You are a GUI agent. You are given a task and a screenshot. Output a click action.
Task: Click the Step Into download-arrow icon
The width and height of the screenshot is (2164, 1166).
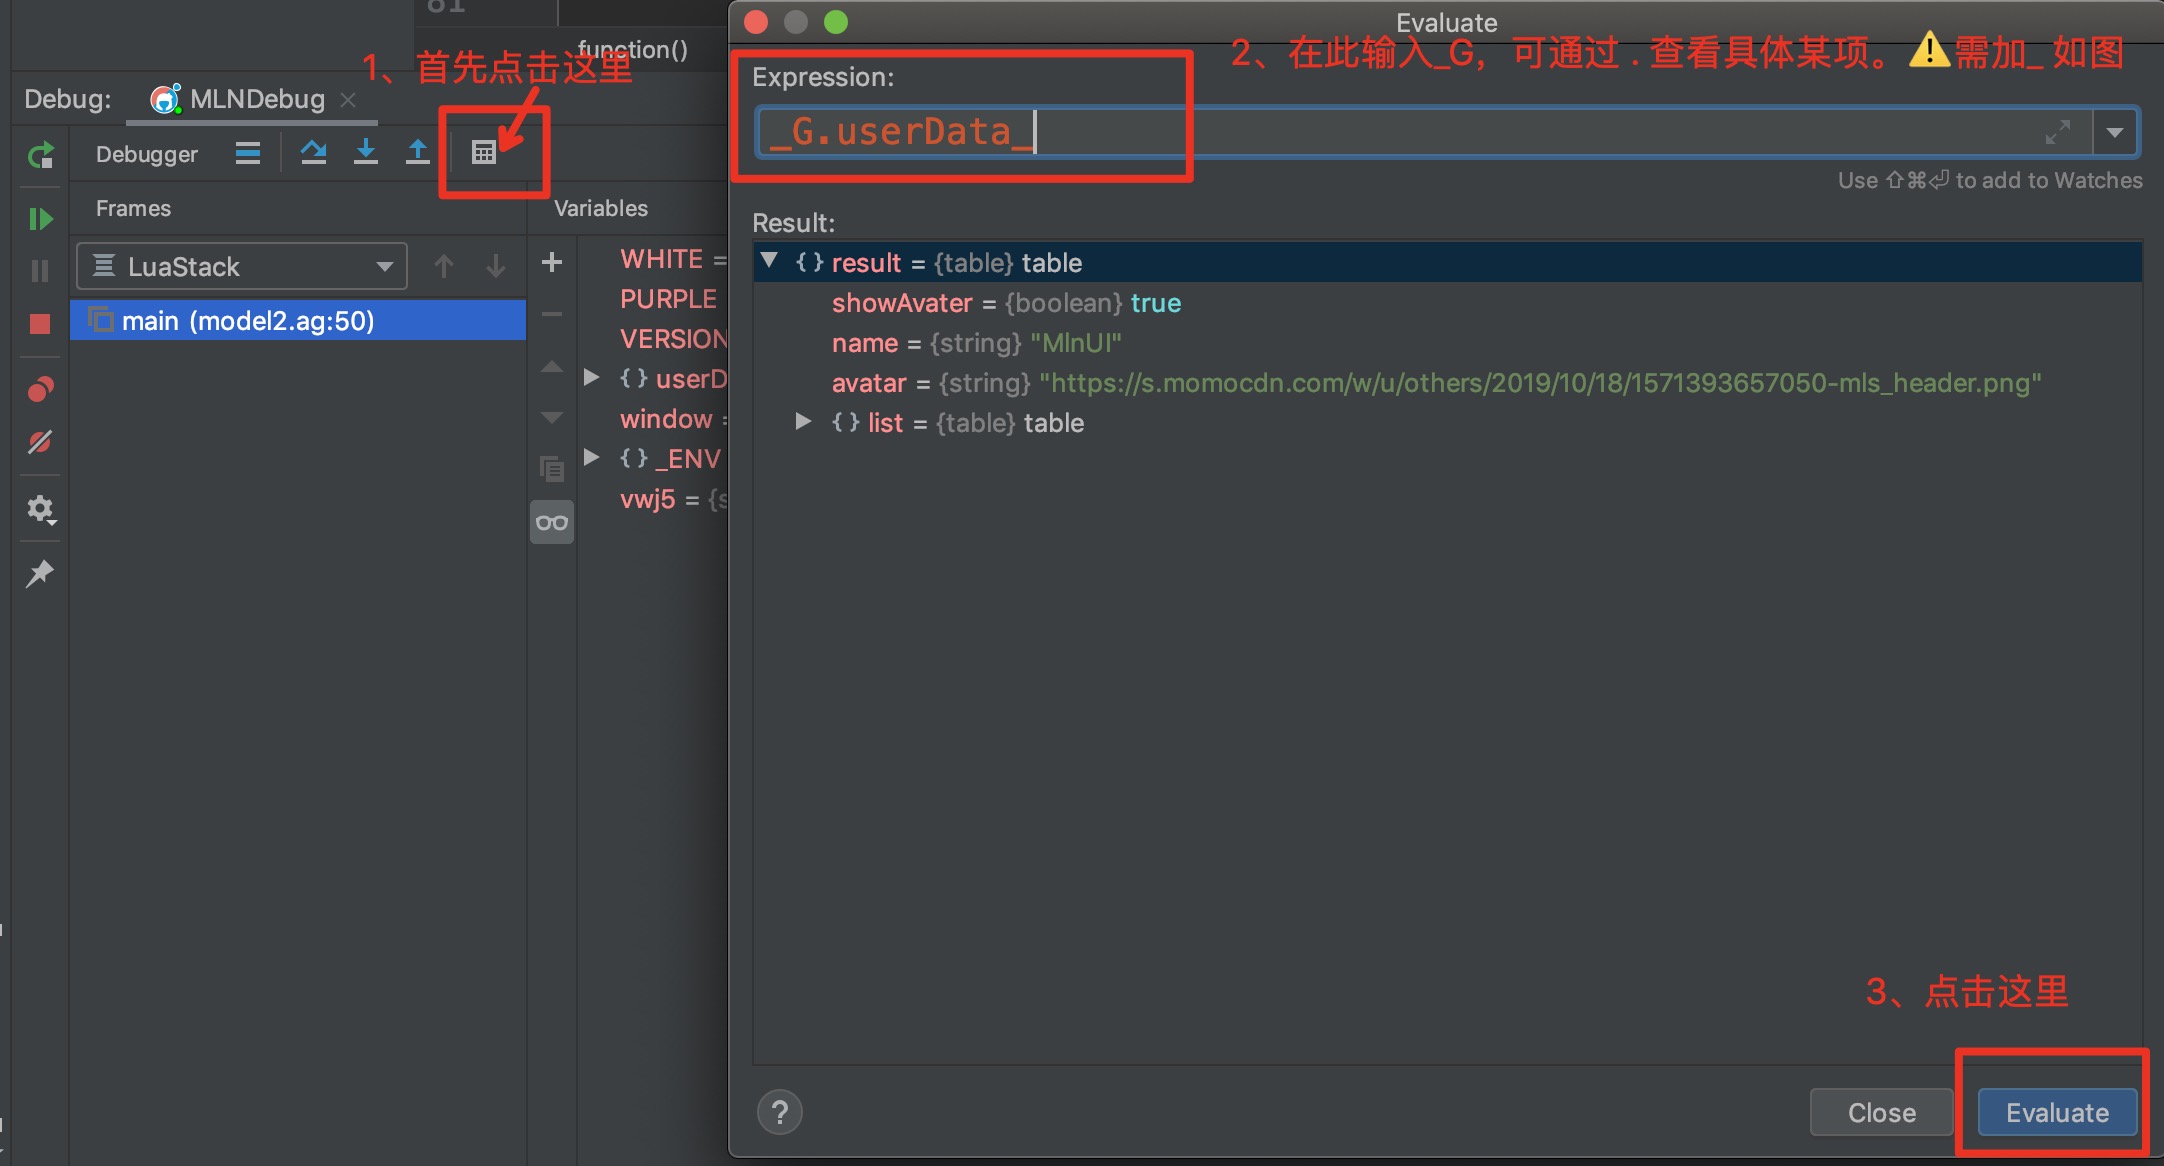coord(366,153)
